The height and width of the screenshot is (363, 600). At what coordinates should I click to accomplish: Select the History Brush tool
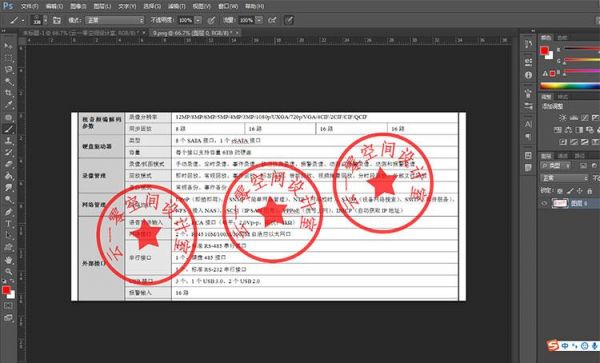pyautogui.click(x=8, y=153)
